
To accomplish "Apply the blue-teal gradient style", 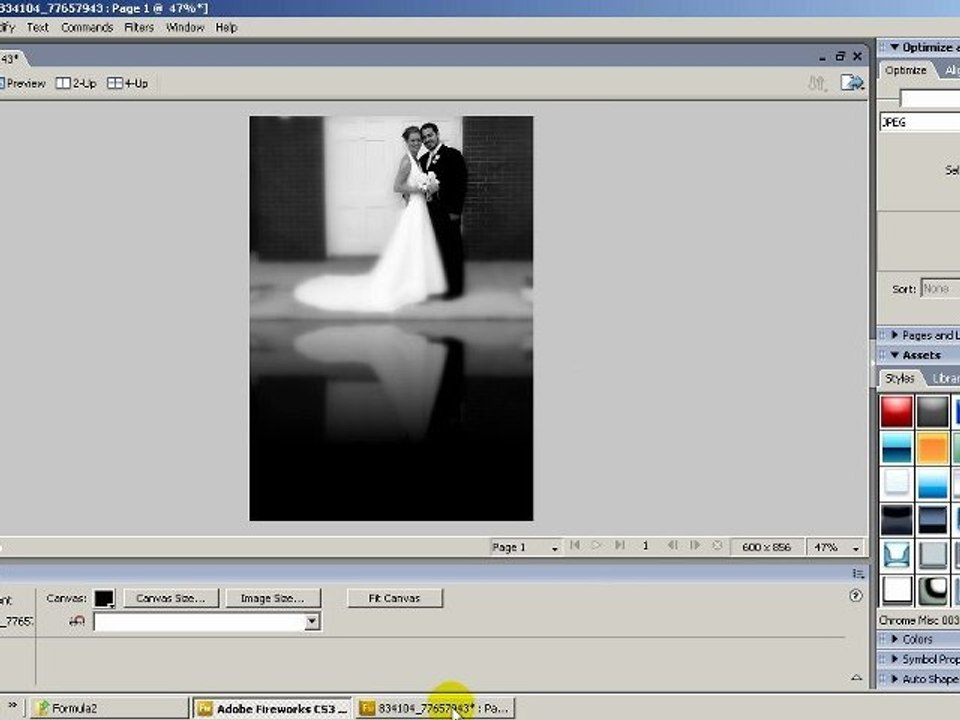I will [x=896, y=448].
